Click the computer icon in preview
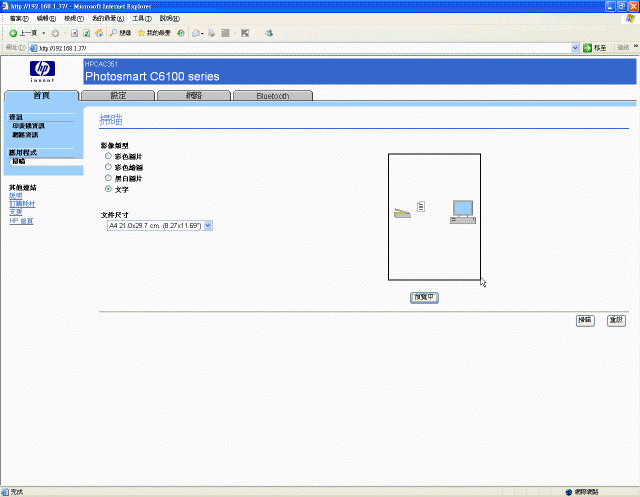The width and height of the screenshot is (640, 497). [463, 212]
